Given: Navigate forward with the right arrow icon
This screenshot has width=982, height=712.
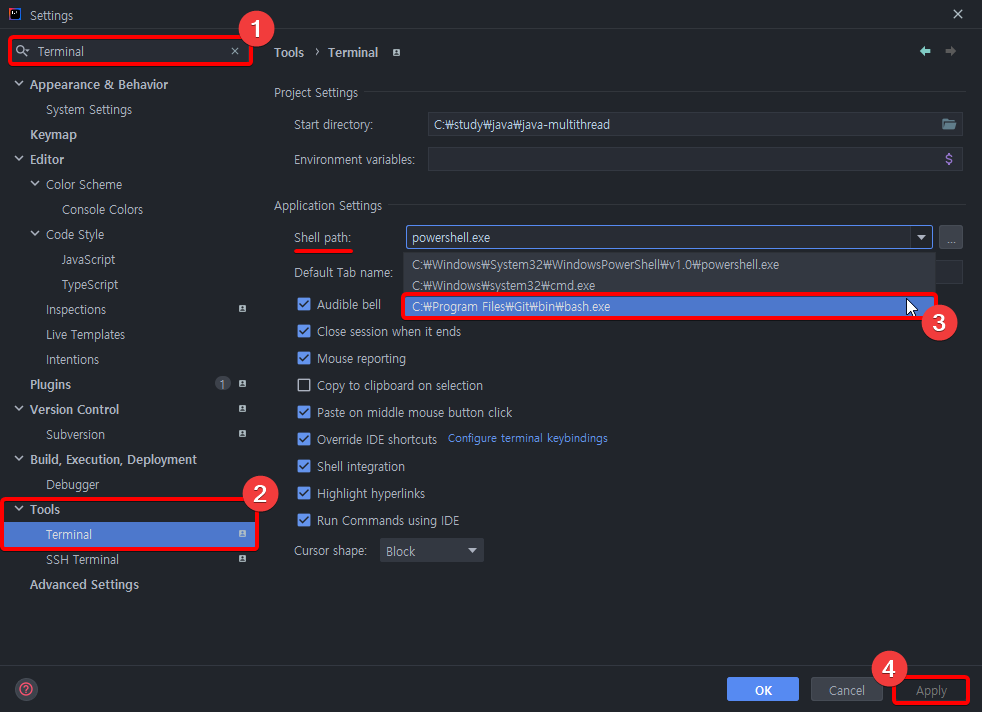Looking at the screenshot, I should (948, 50).
